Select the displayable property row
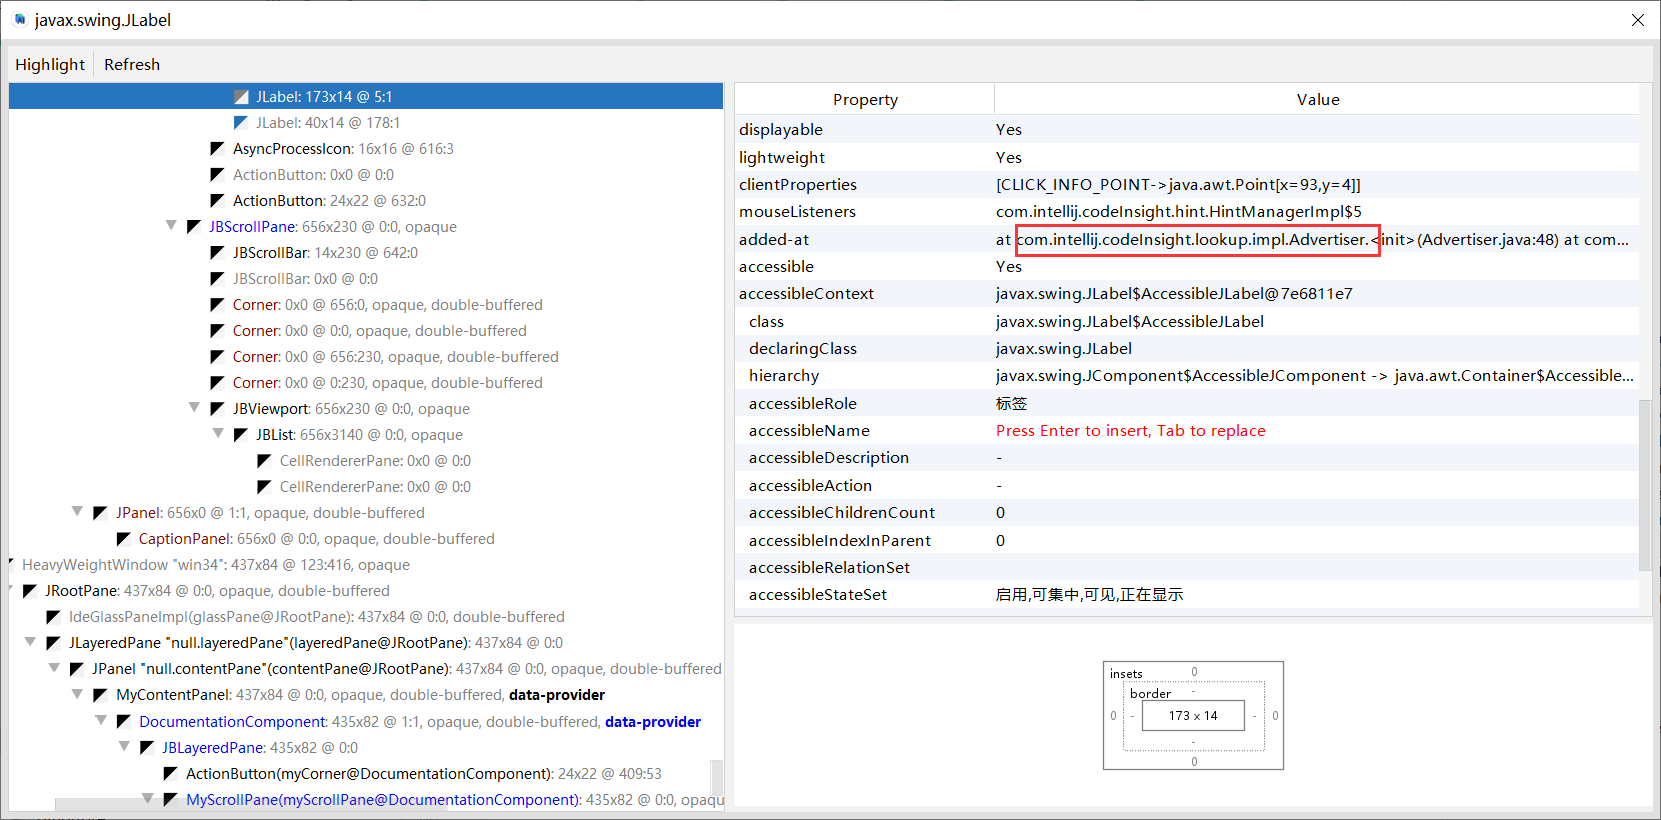 coord(1187,129)
